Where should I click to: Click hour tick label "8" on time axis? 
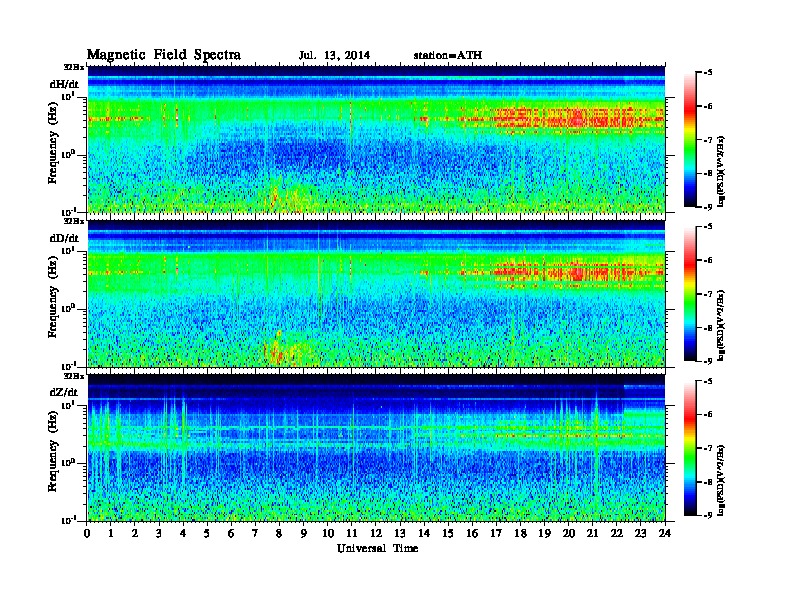pos(279,533)
